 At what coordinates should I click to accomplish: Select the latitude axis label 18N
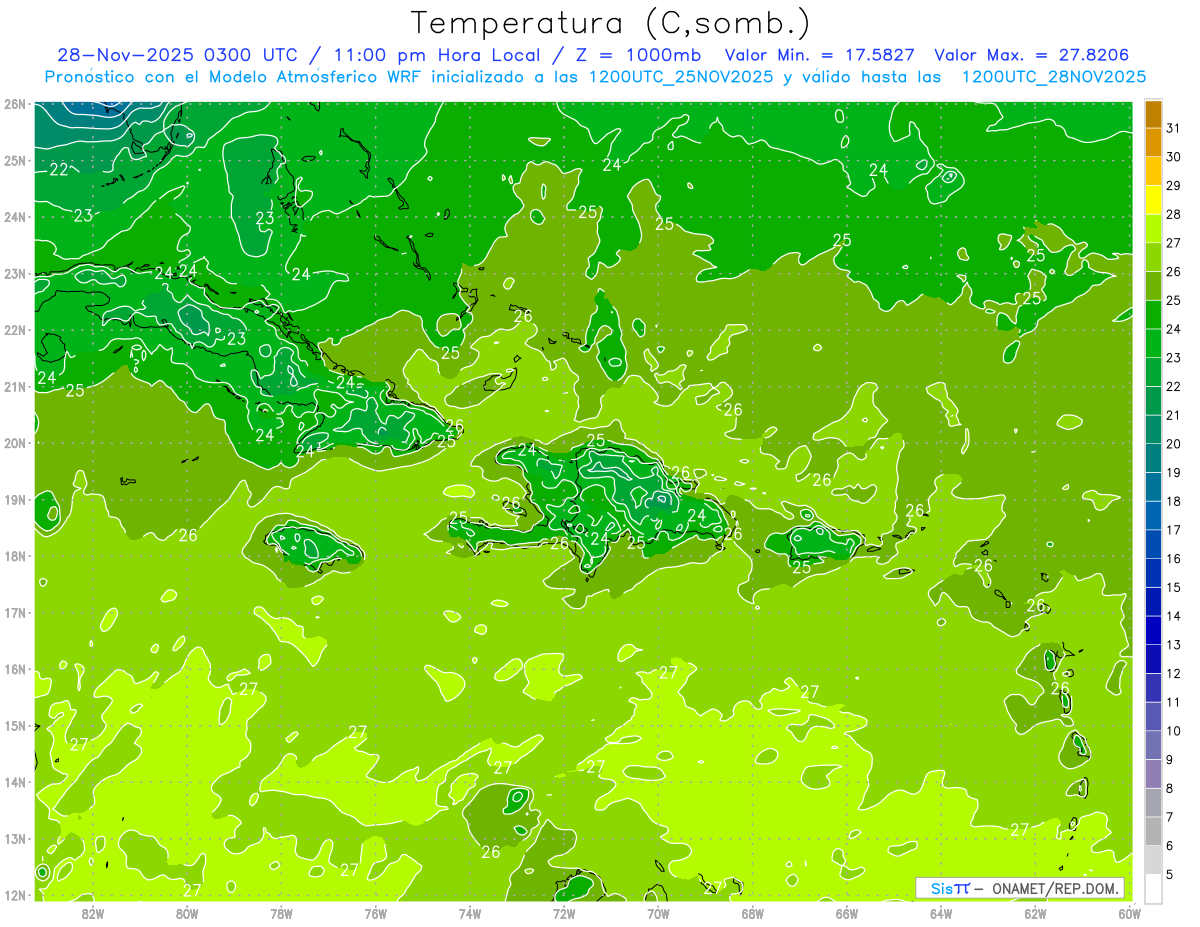(x=15, y=556)
